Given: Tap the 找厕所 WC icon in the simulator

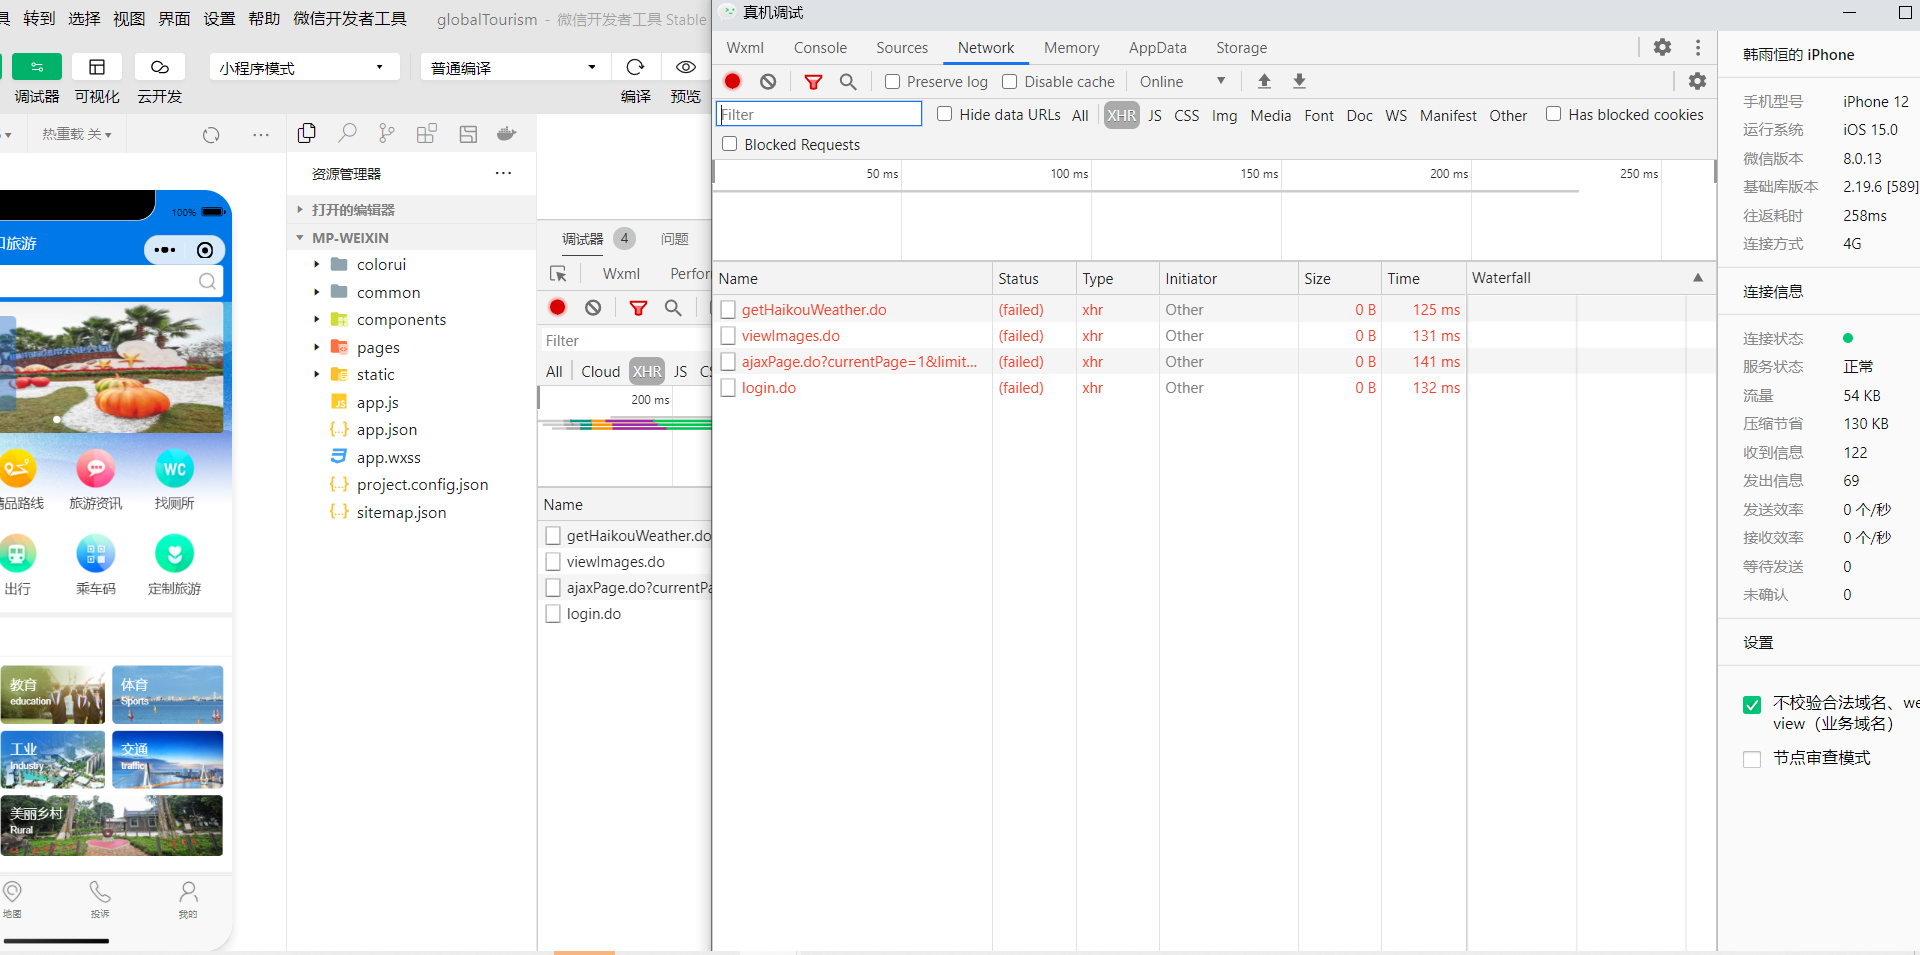Looking at the screenshot, I should (x=175, y=468).
